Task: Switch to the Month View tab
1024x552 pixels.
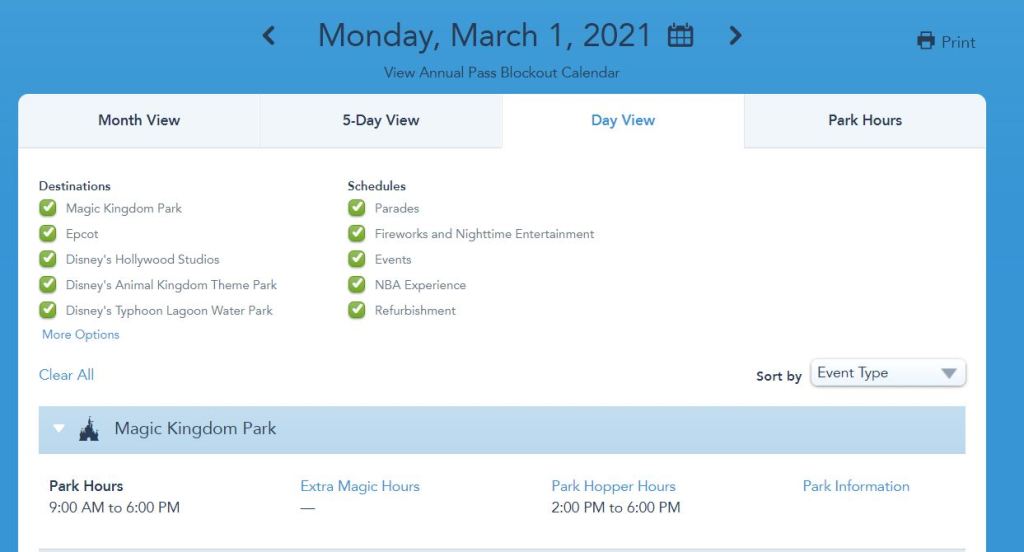Action: coord(139,120)
